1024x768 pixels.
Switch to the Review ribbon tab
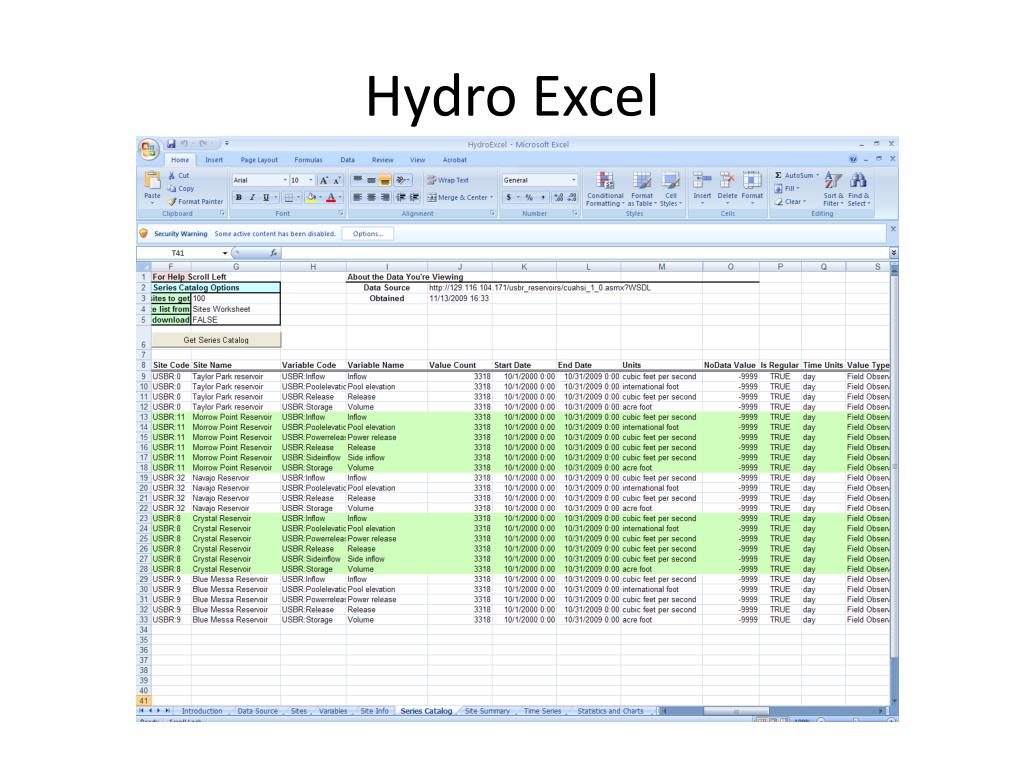[383, 160]
